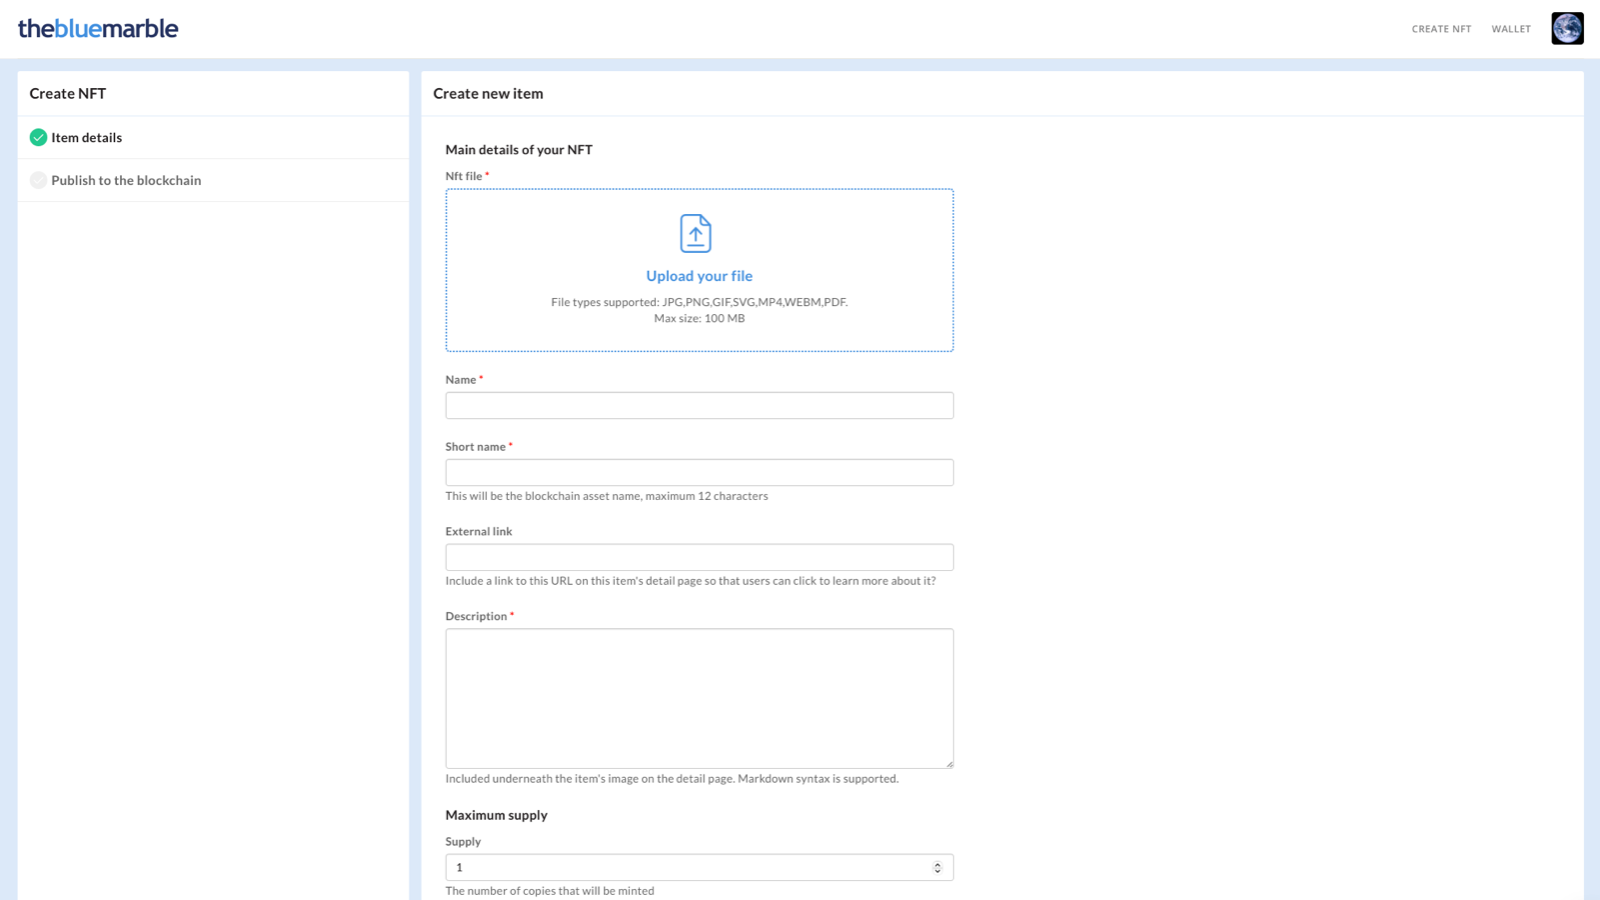This screenshot has height=900, width=1600.
Task: Open the Wallet navigation link
Action: coord(1511,29)
